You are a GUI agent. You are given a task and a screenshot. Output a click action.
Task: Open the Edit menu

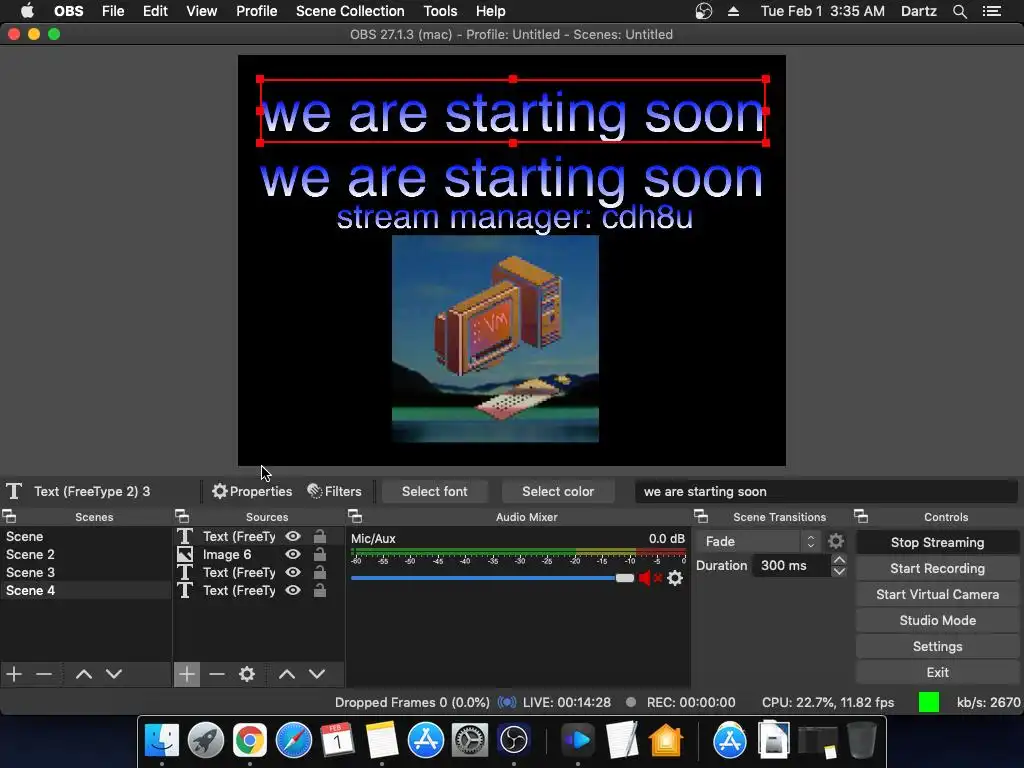click(155, 11)
